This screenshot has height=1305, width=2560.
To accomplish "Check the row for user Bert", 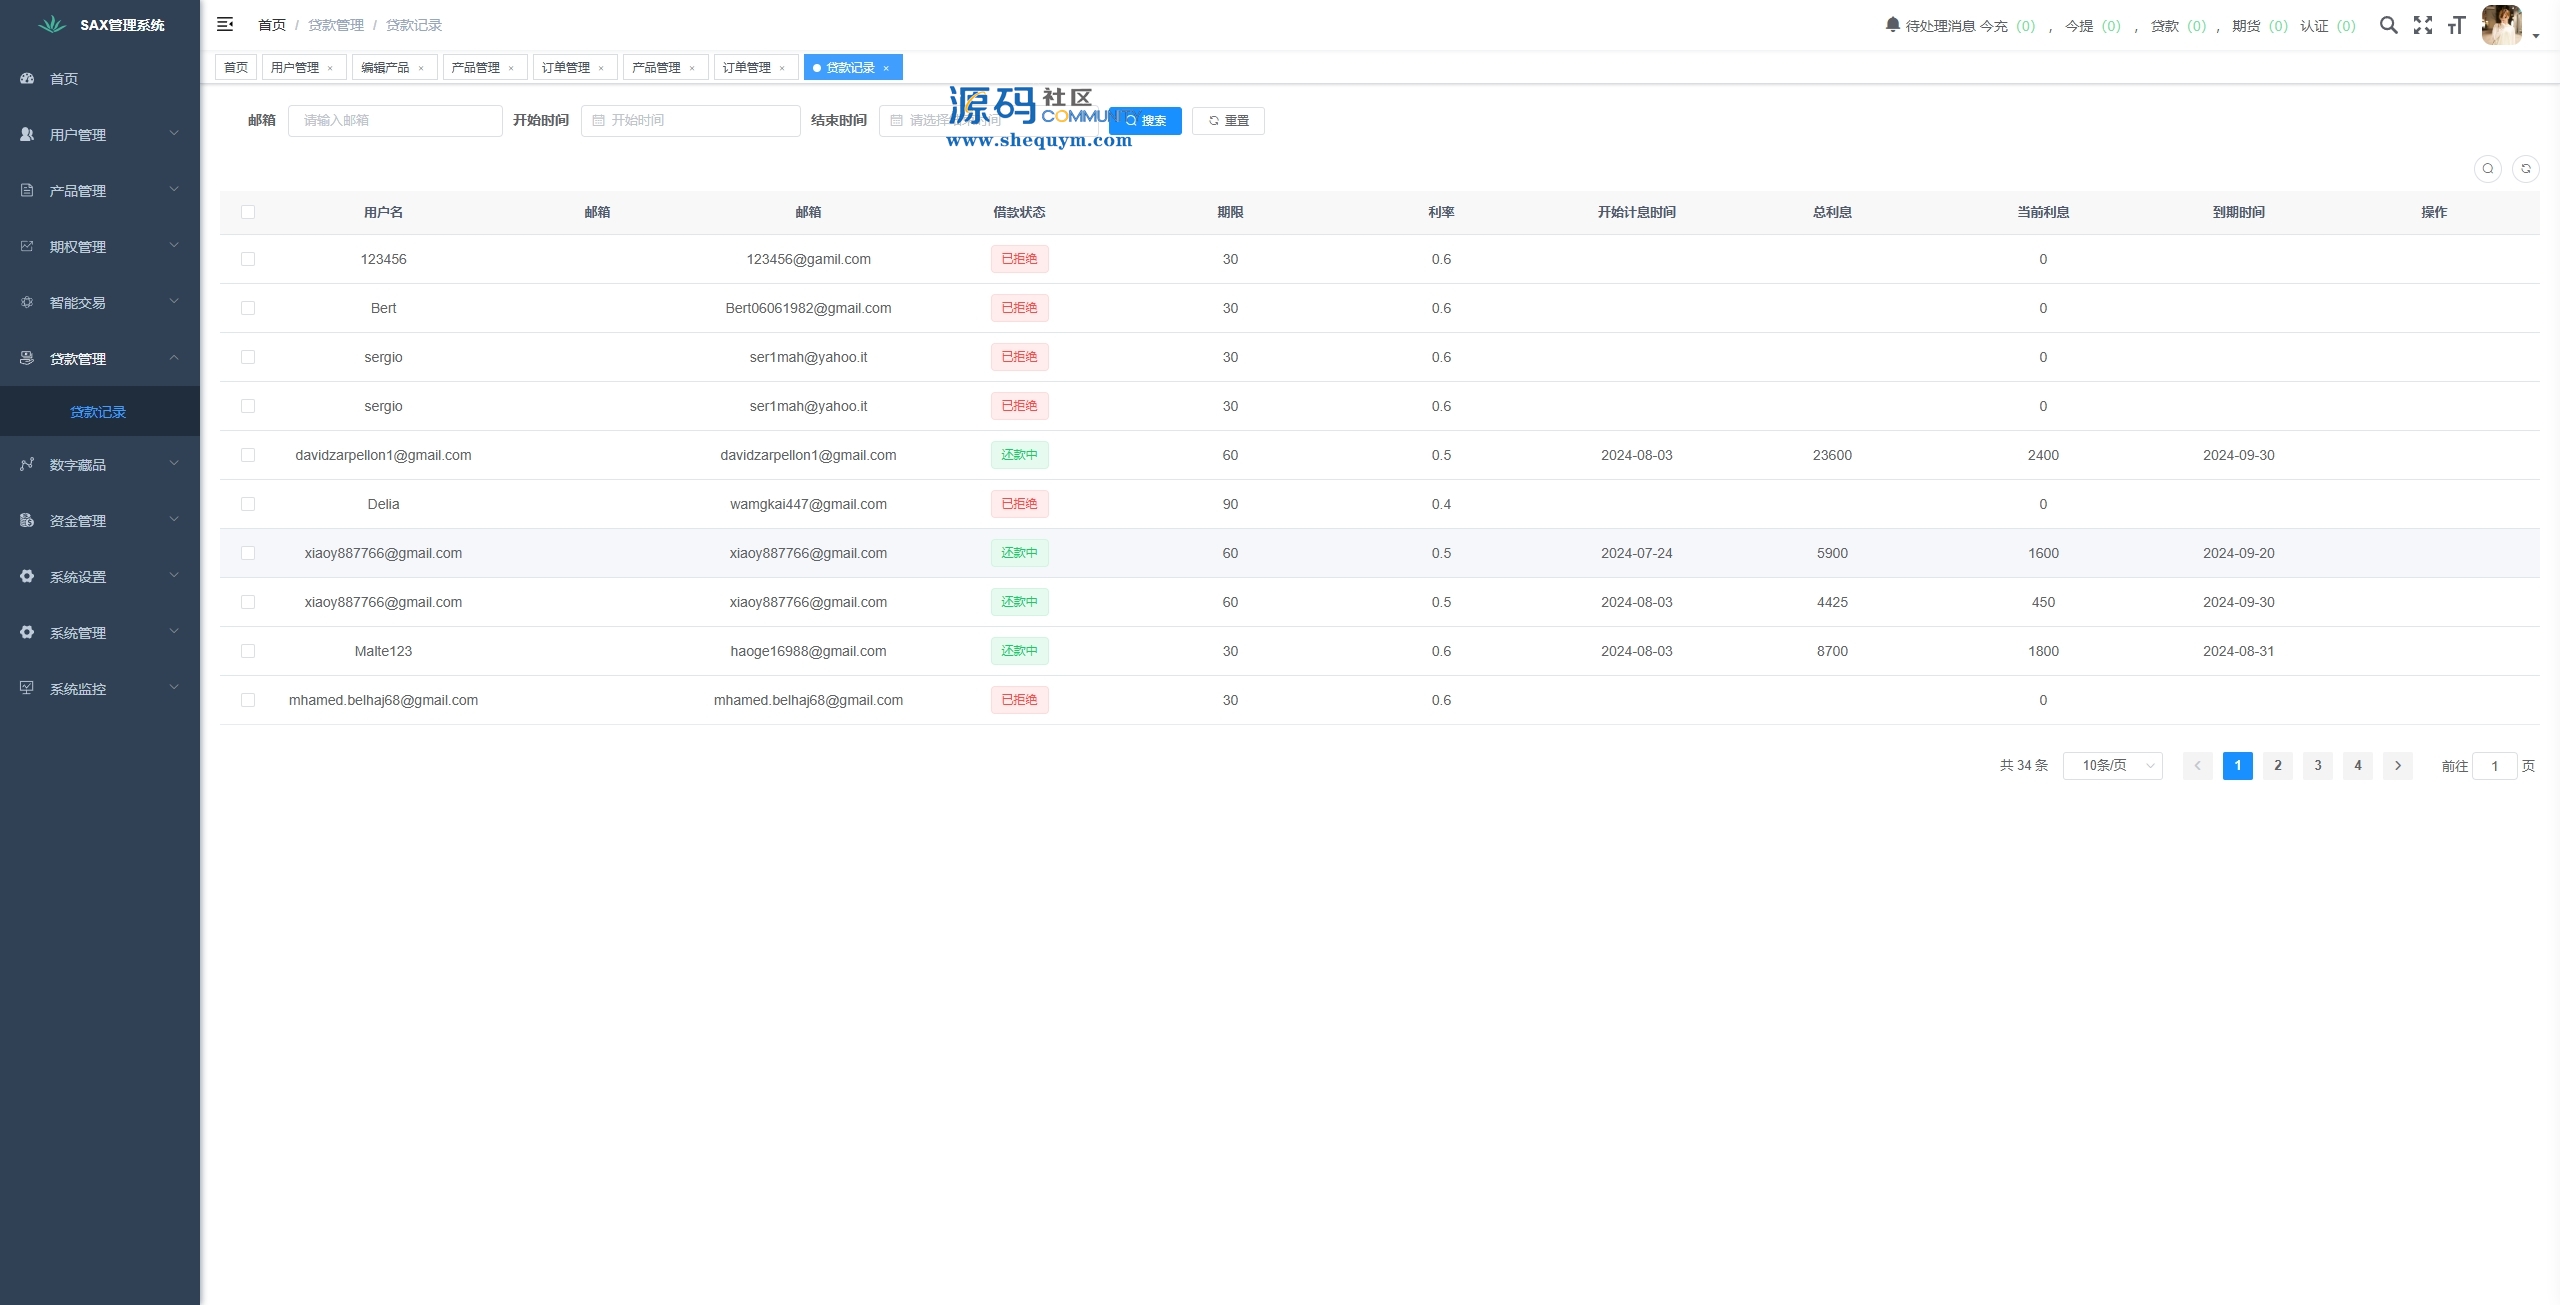I will 248,308.
